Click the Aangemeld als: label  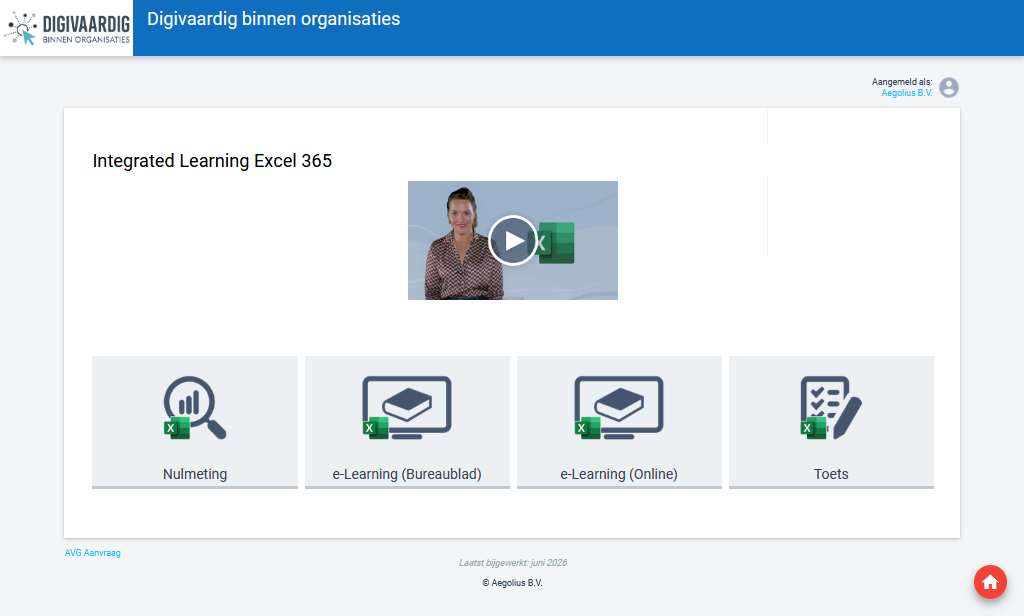click(902, 82)
